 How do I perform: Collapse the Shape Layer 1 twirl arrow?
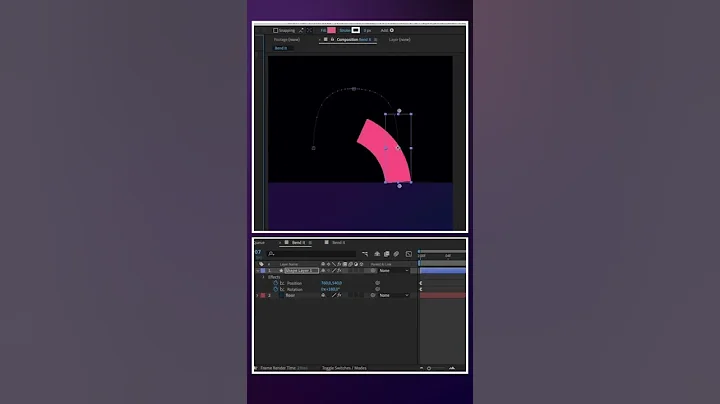tap(257, 271)
